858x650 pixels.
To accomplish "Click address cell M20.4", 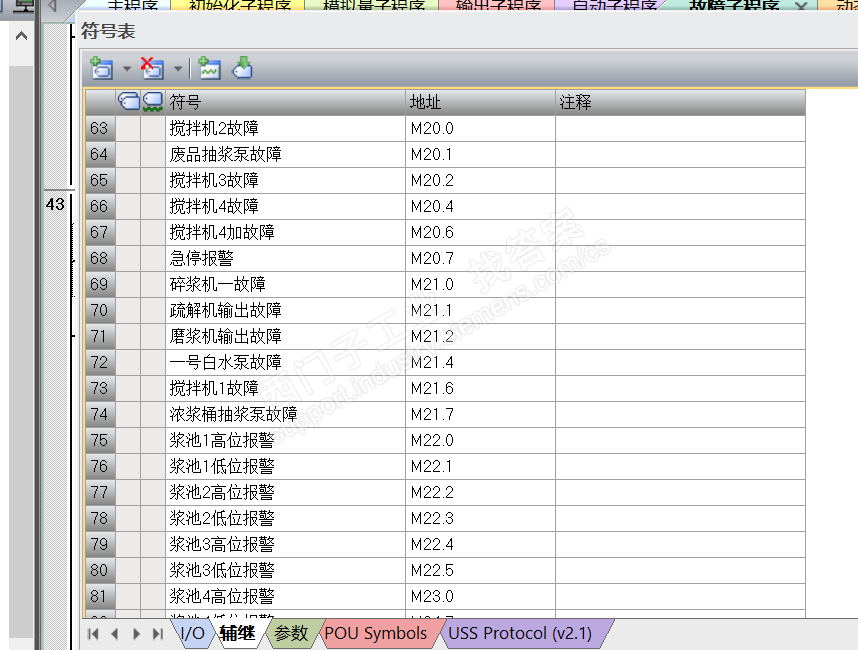I will (x=480, y=206).
